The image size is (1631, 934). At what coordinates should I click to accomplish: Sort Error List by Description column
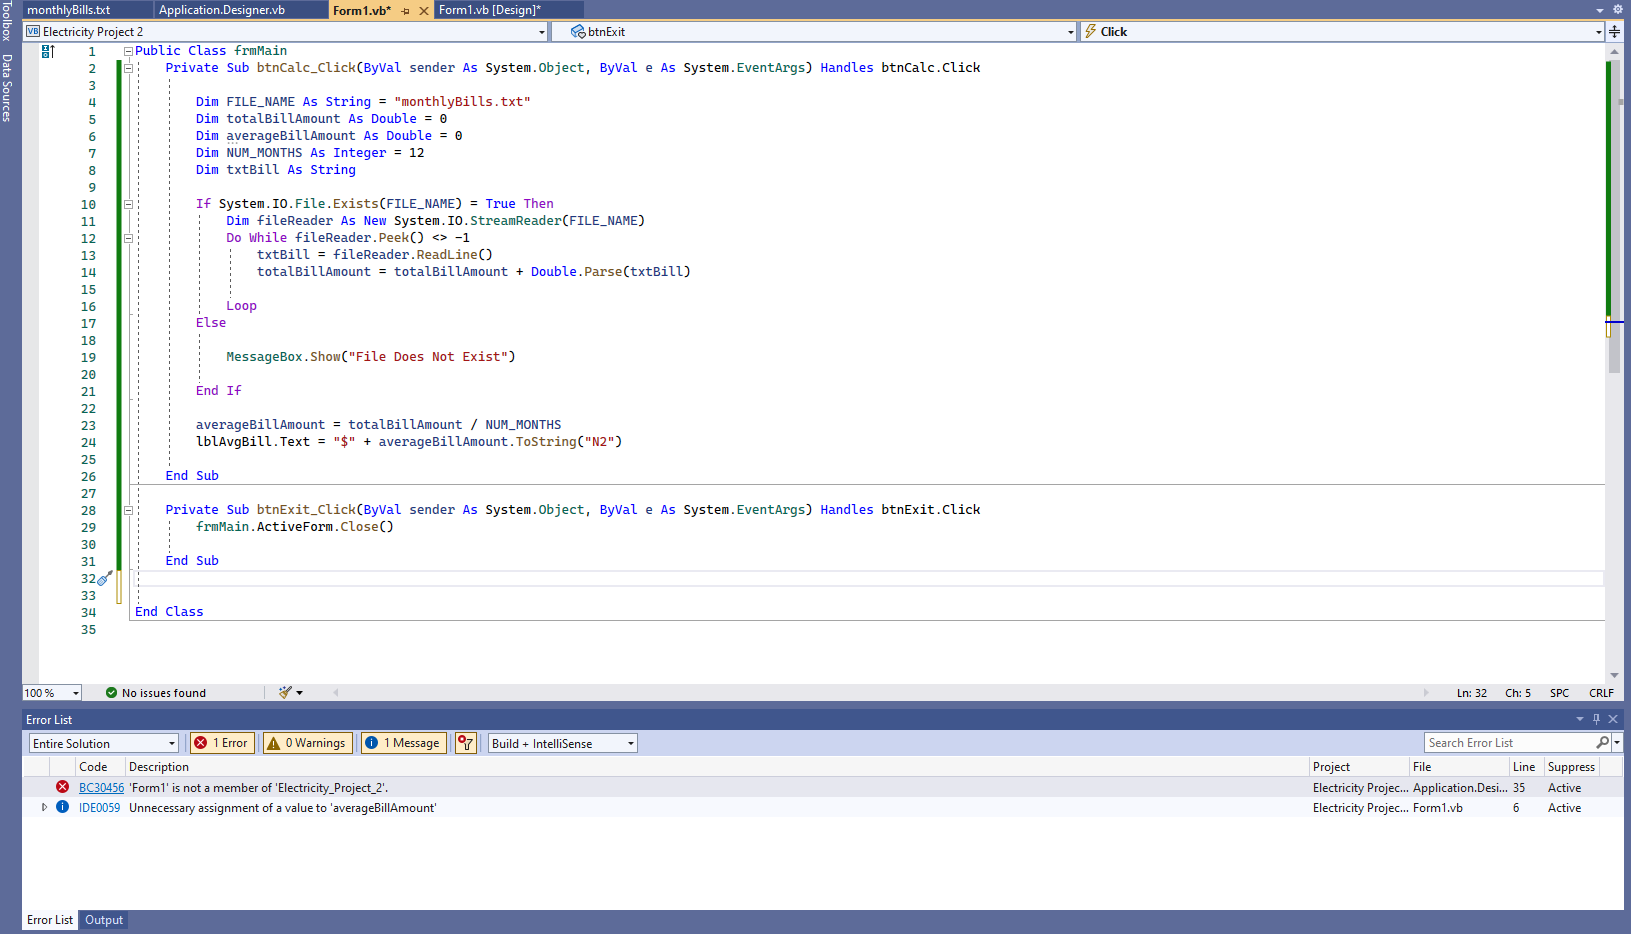pyautogui.click(x=717, y=767)
